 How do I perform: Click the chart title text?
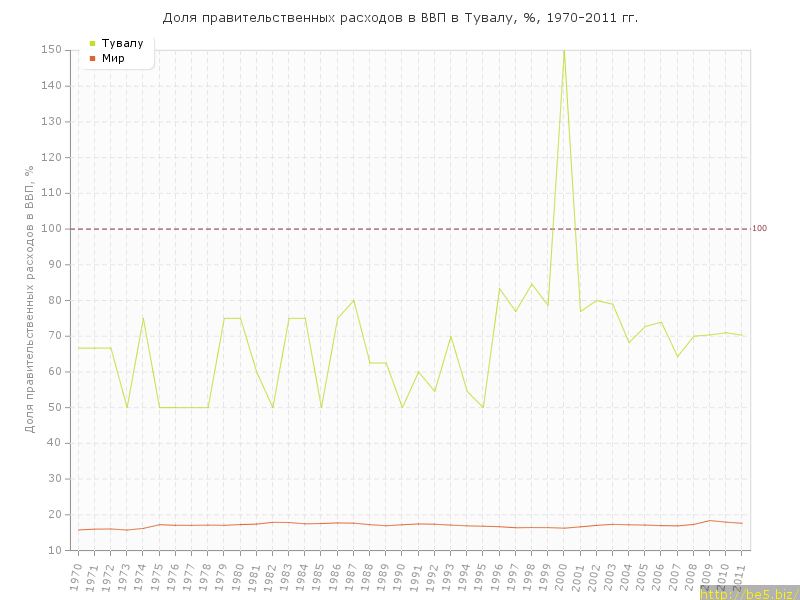400,18
